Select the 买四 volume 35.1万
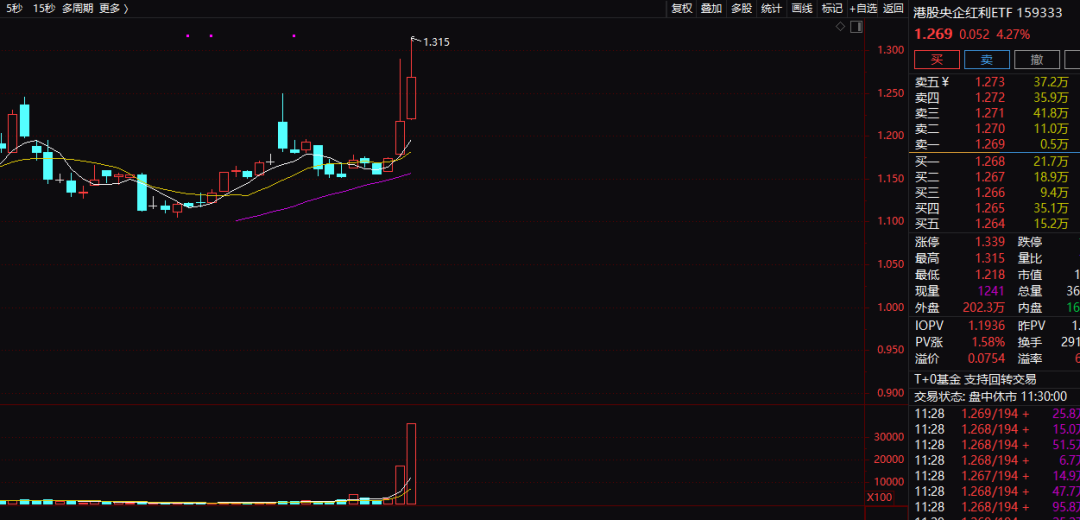 click(1050, 208)
